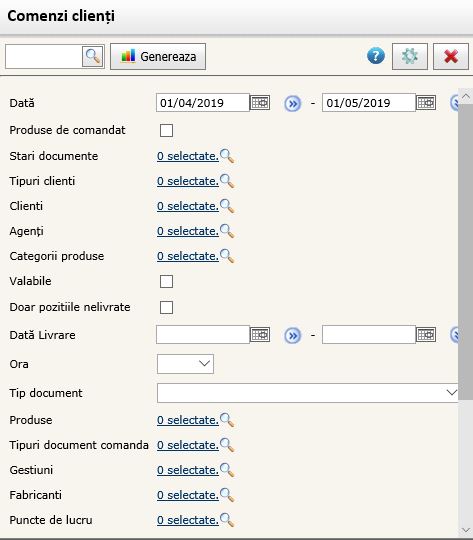Click the Dată Livrare start date field
The height and width of the screenshot is (540, 473).
coord(203,335)
